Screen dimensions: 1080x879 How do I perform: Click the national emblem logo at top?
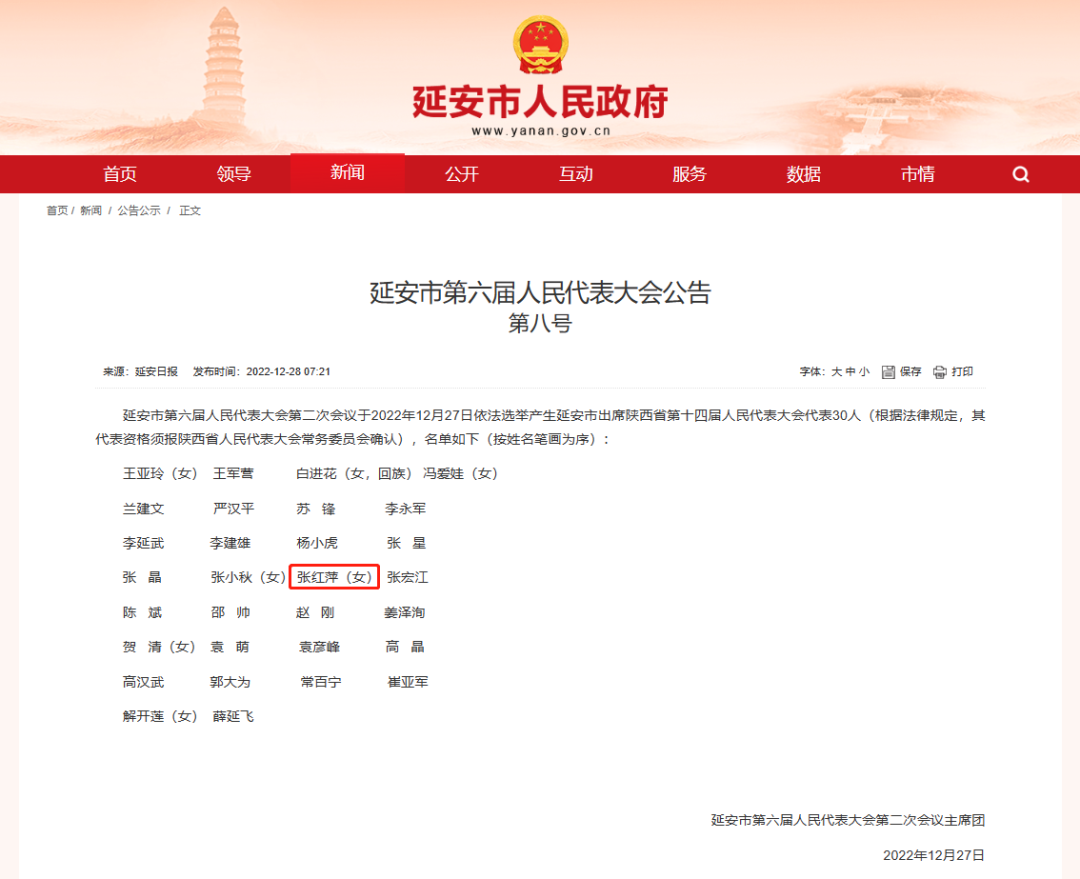pyautogui.click(x=540, y=45)
